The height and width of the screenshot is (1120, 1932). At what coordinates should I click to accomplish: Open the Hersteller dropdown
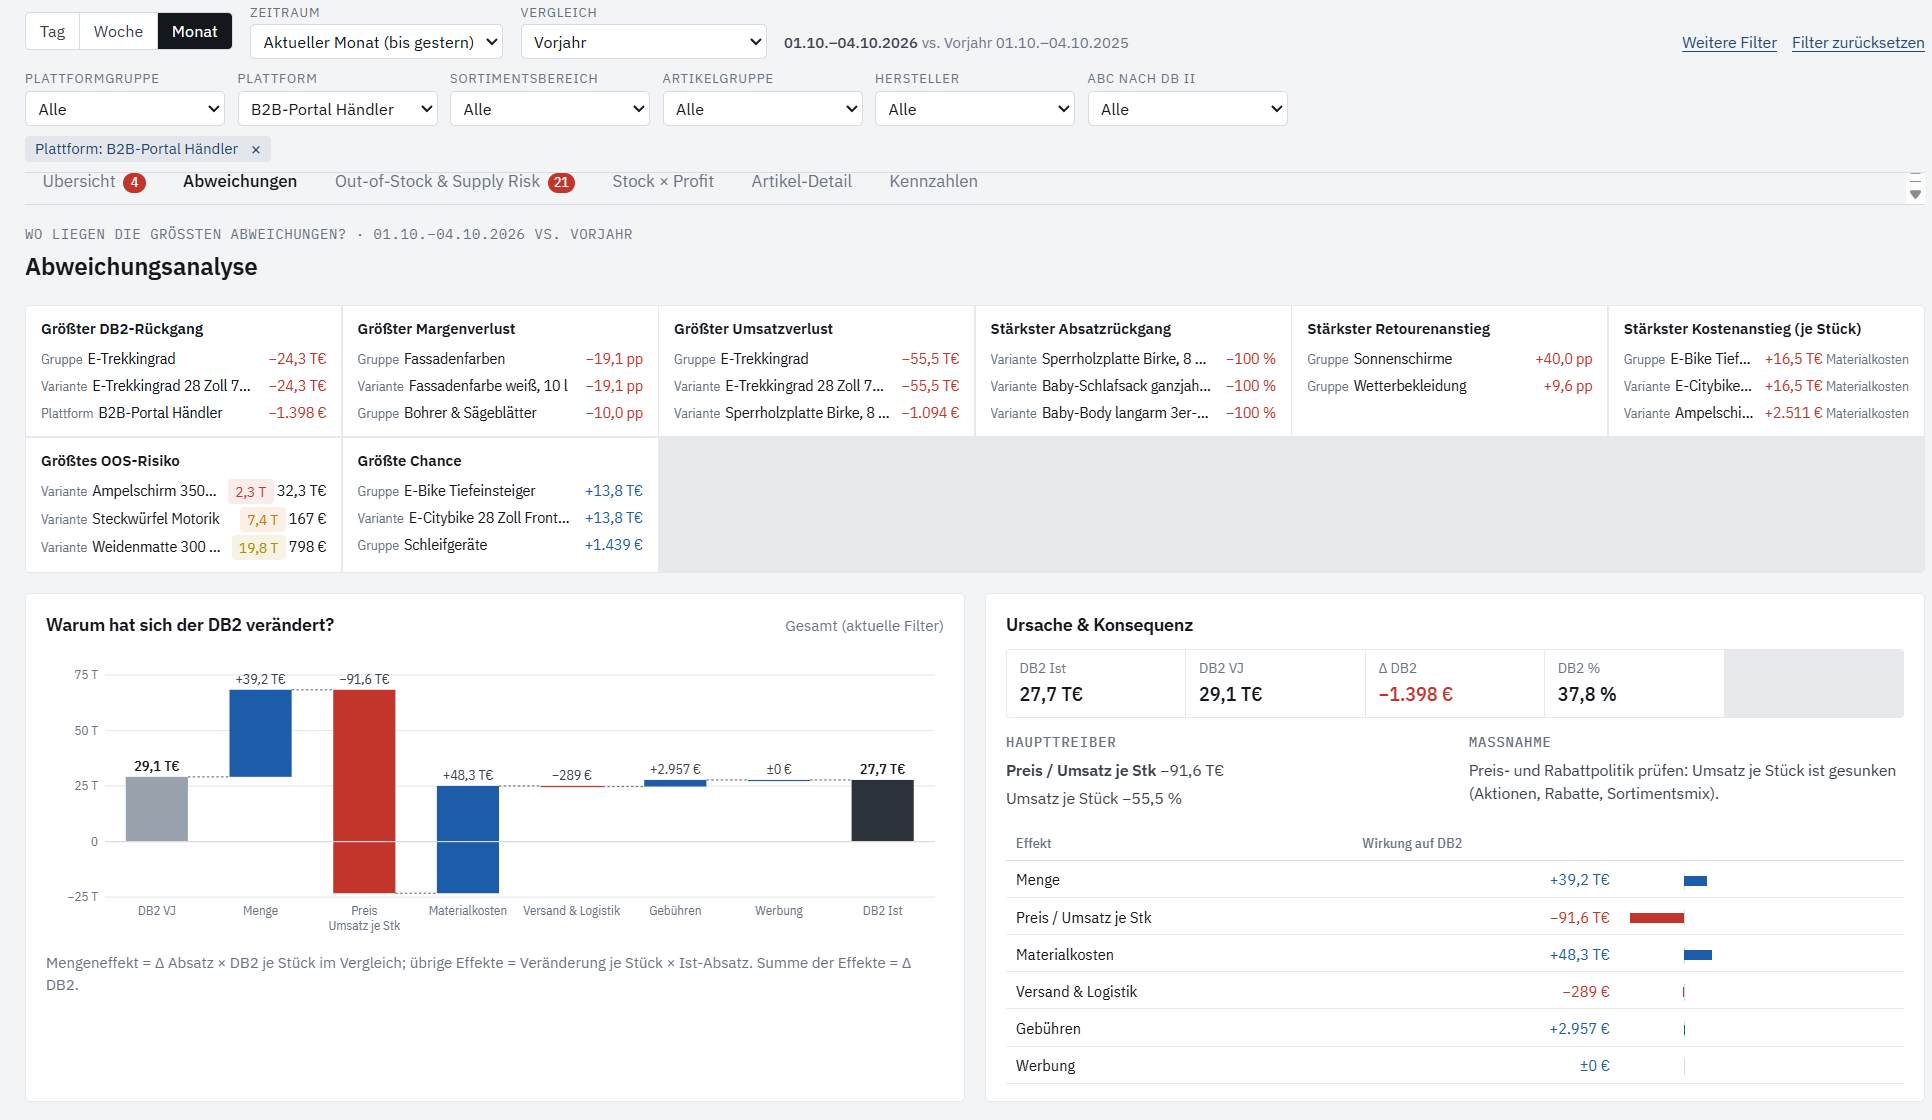click(x=975, y=109)
